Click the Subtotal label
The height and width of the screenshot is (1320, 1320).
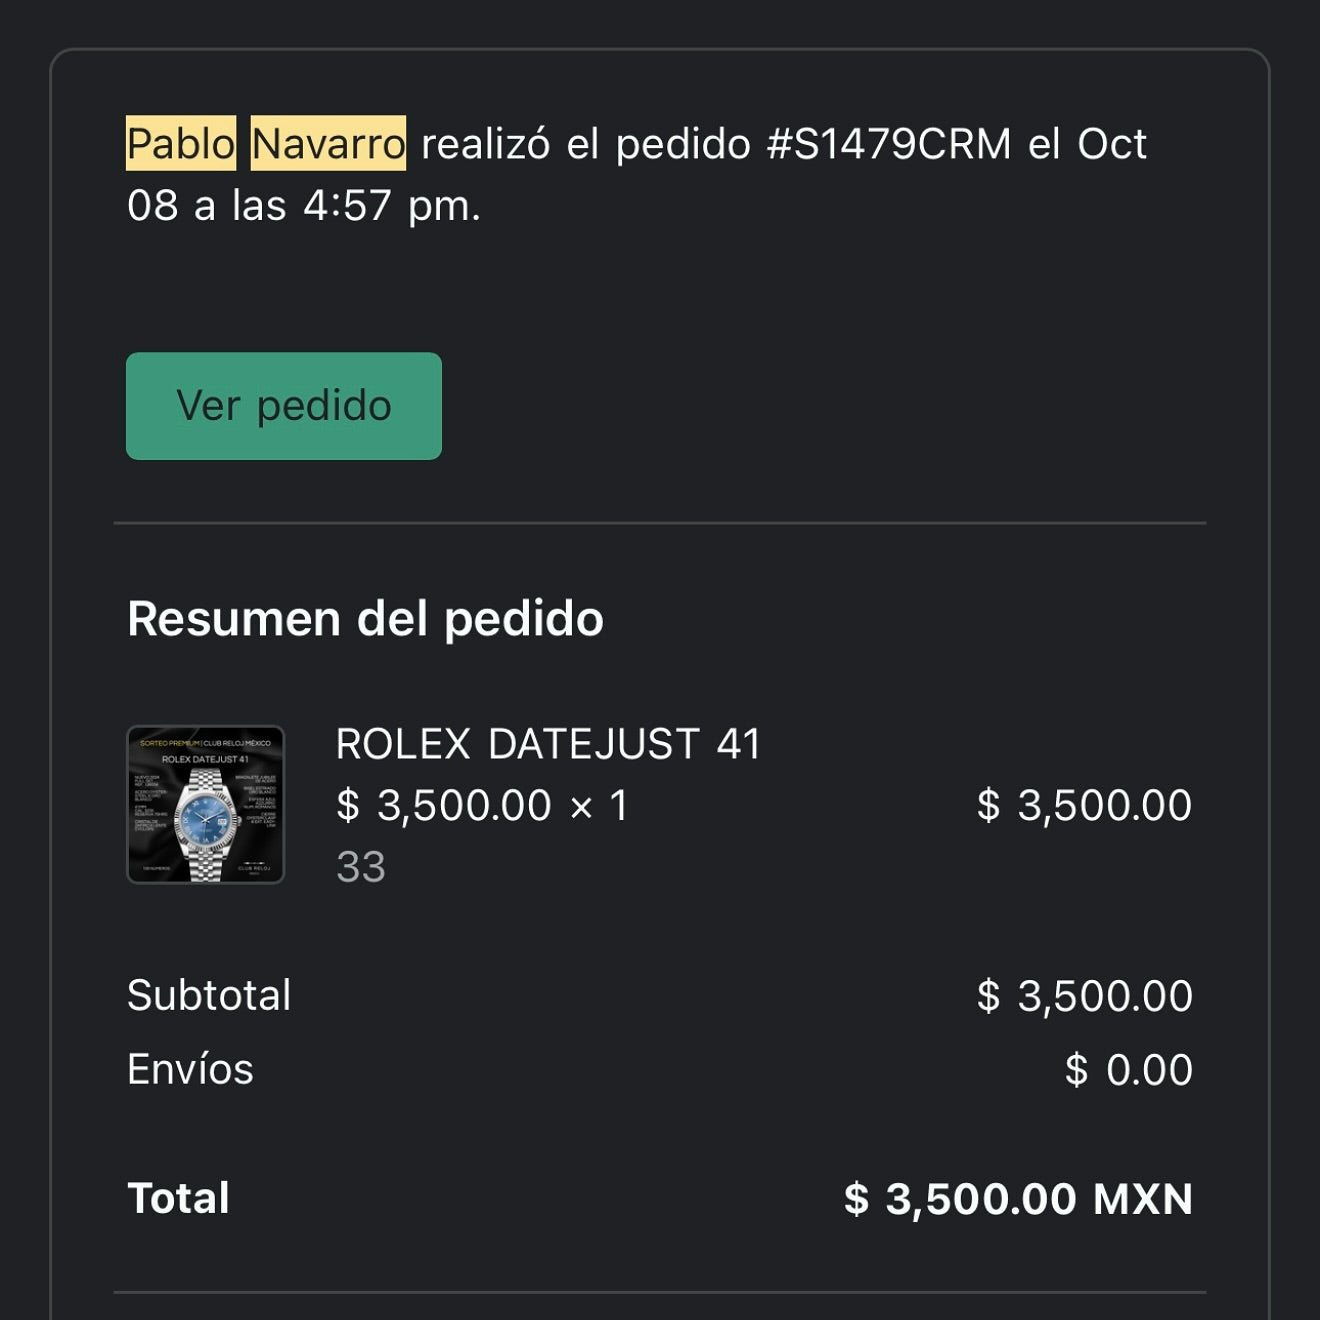click(x=209, y=995)
